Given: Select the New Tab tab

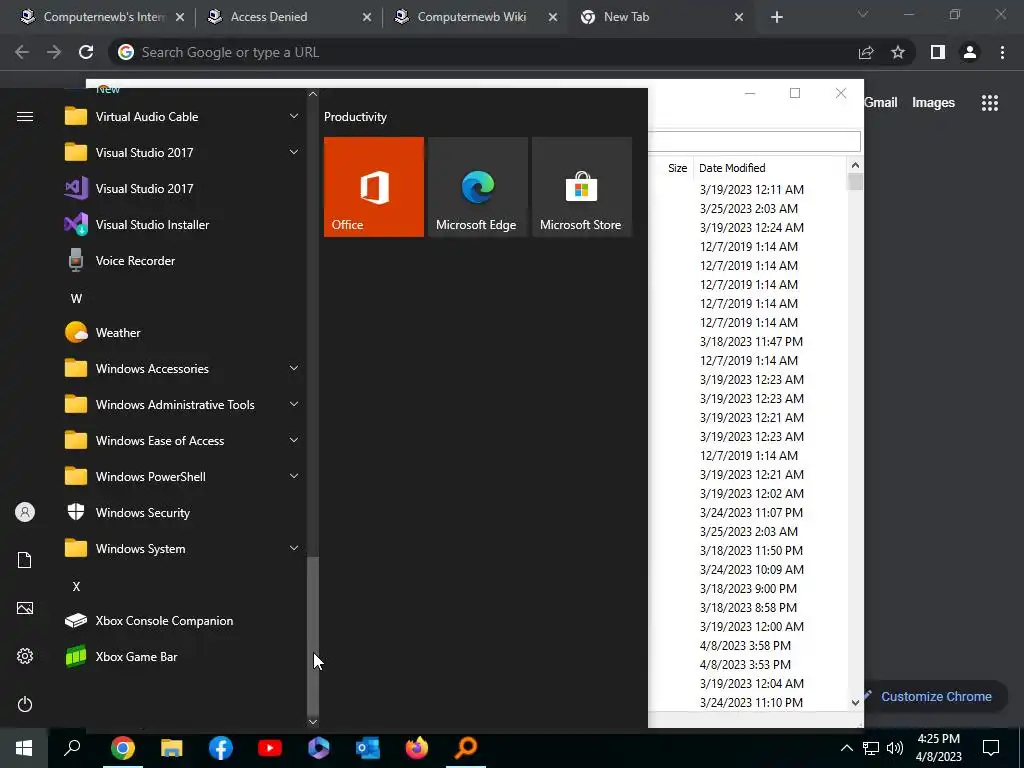Looking at the screenshot, I should (x=662, y=17).
